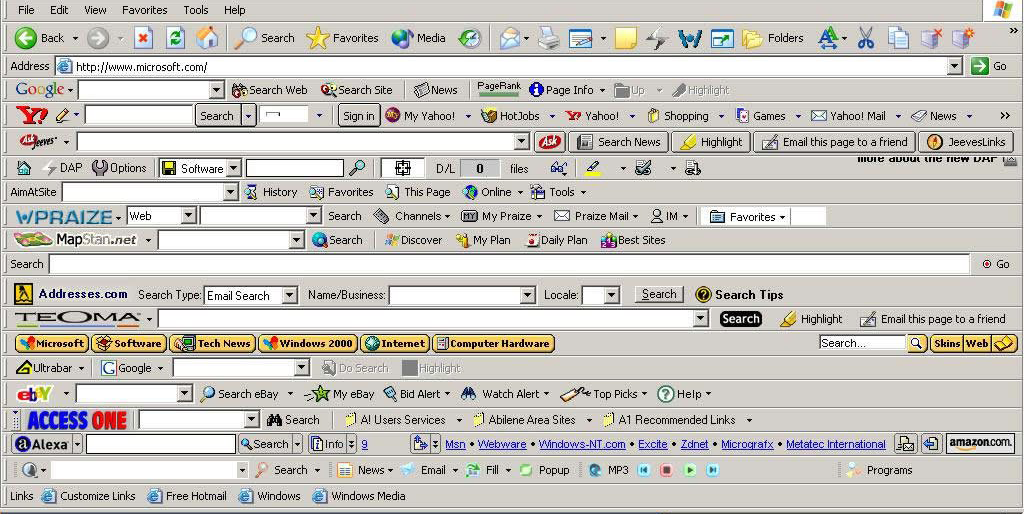The image size is (1024, 514).
Task: Open the File menu
Action: [26, 10]
